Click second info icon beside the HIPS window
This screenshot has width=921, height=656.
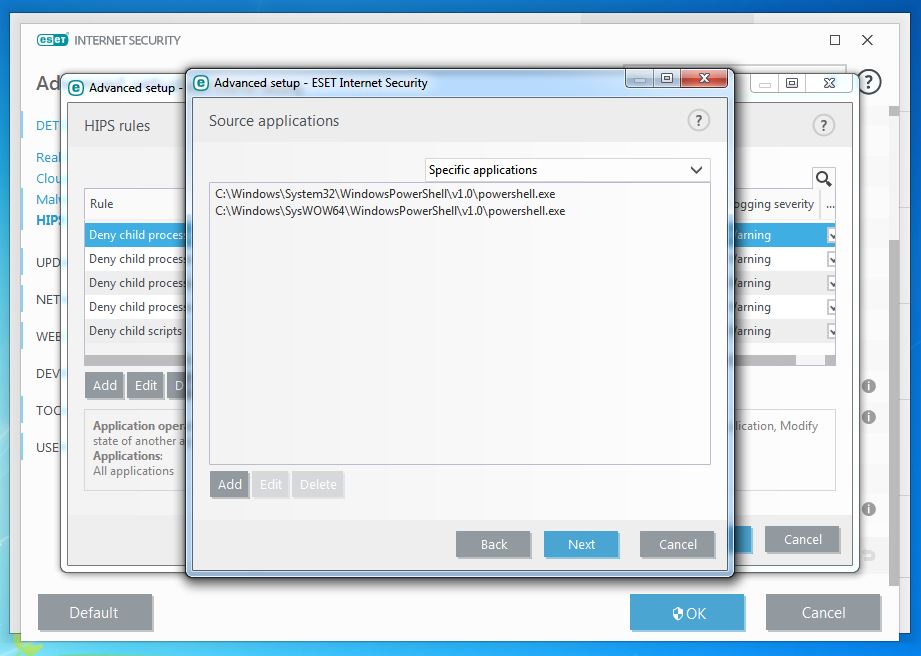[868, 417]
